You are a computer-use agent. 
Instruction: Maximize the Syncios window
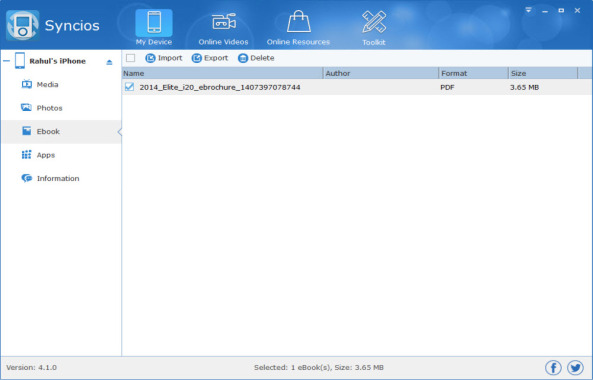pos(561,11)
